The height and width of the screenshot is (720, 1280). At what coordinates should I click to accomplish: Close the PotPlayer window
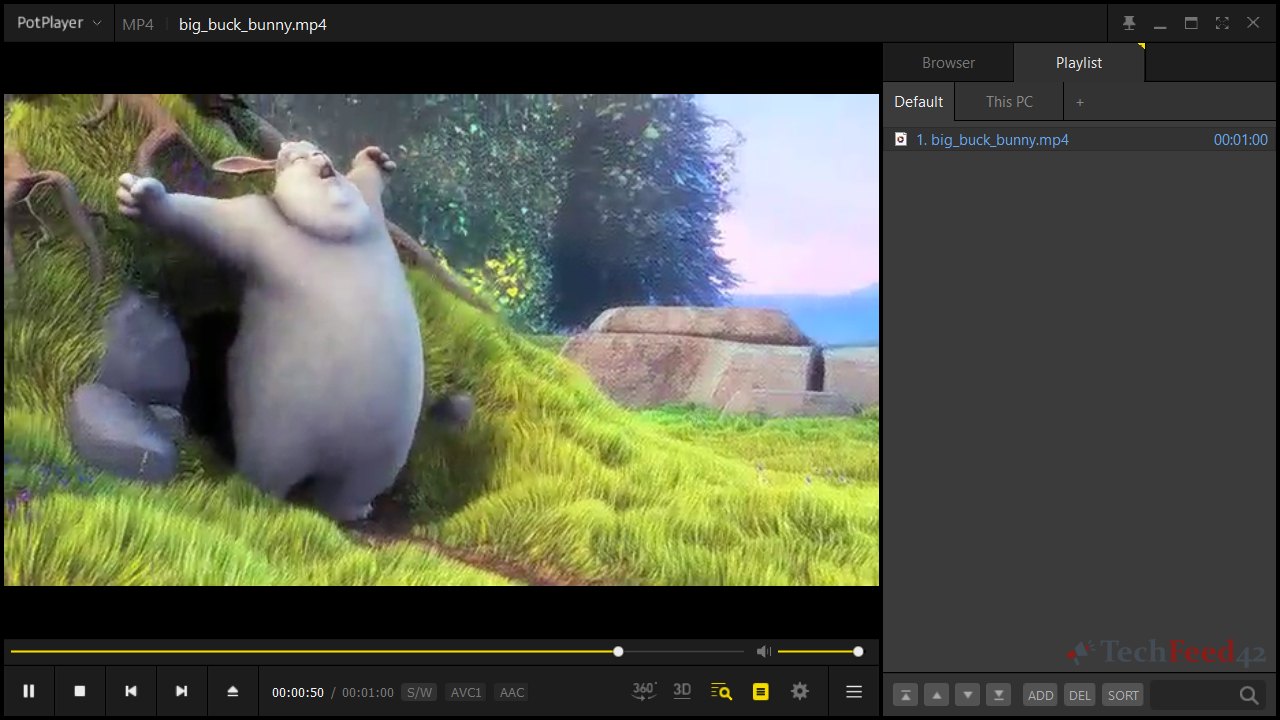click(1253, 23)
